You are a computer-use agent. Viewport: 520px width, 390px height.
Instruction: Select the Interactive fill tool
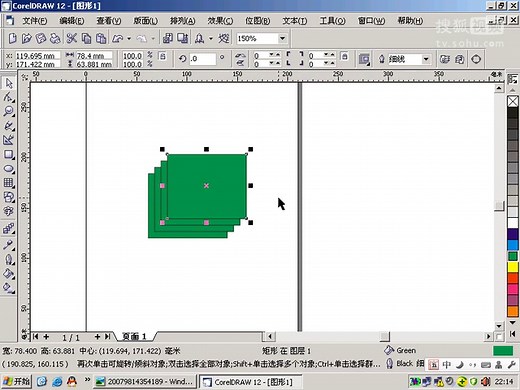[9, 288]
